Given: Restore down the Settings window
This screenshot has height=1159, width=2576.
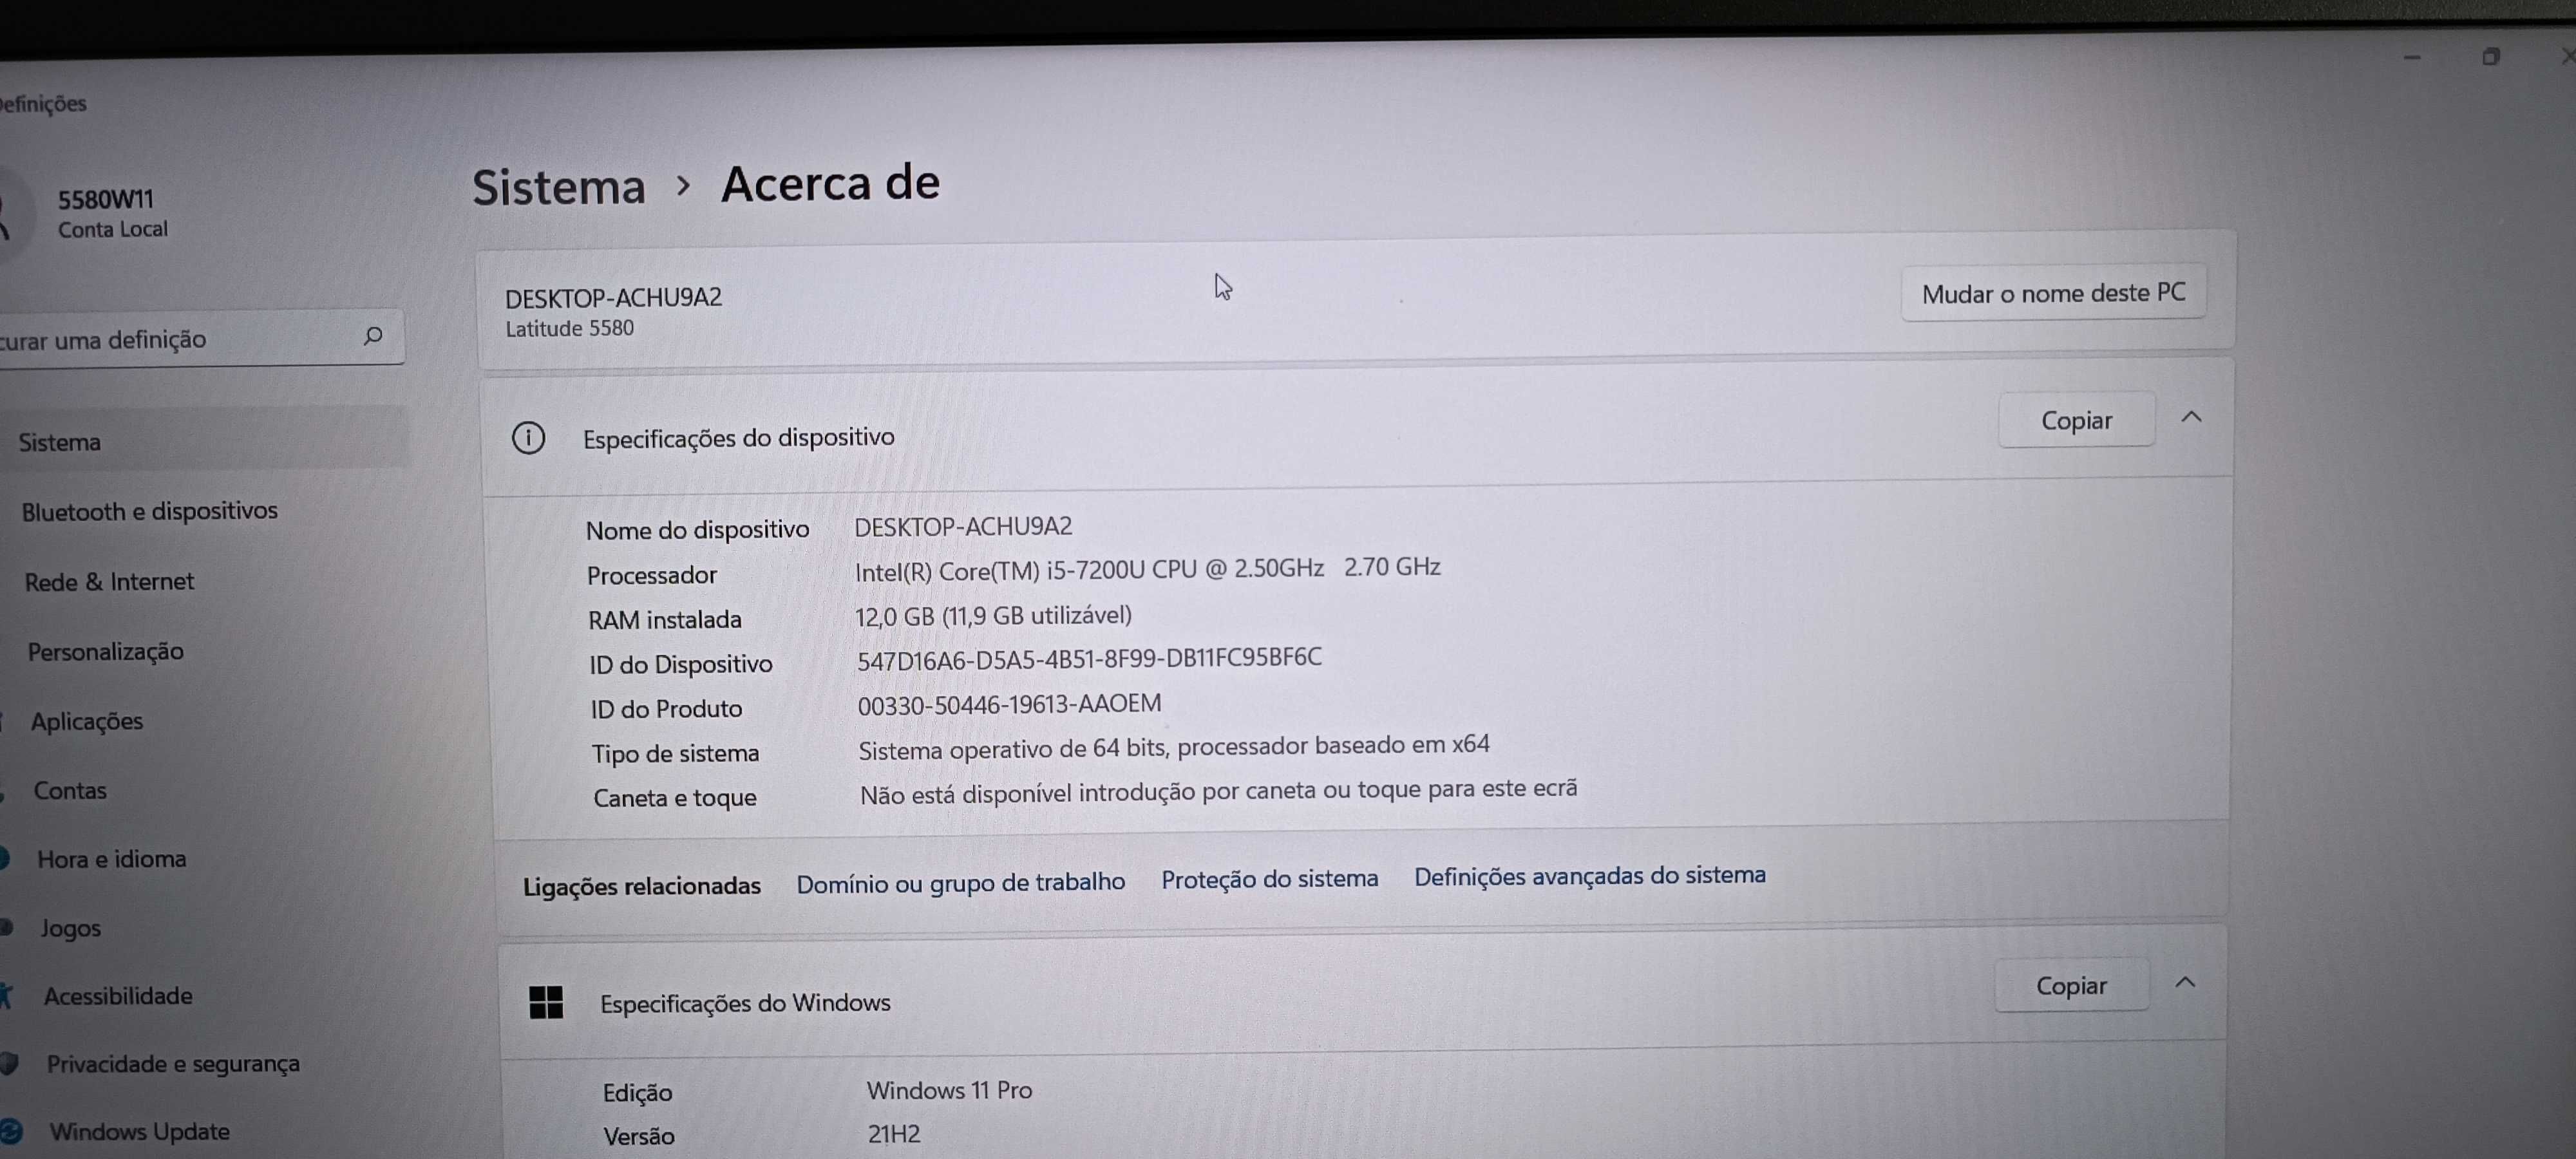Looking at the screenshot, I should 2490,57.
